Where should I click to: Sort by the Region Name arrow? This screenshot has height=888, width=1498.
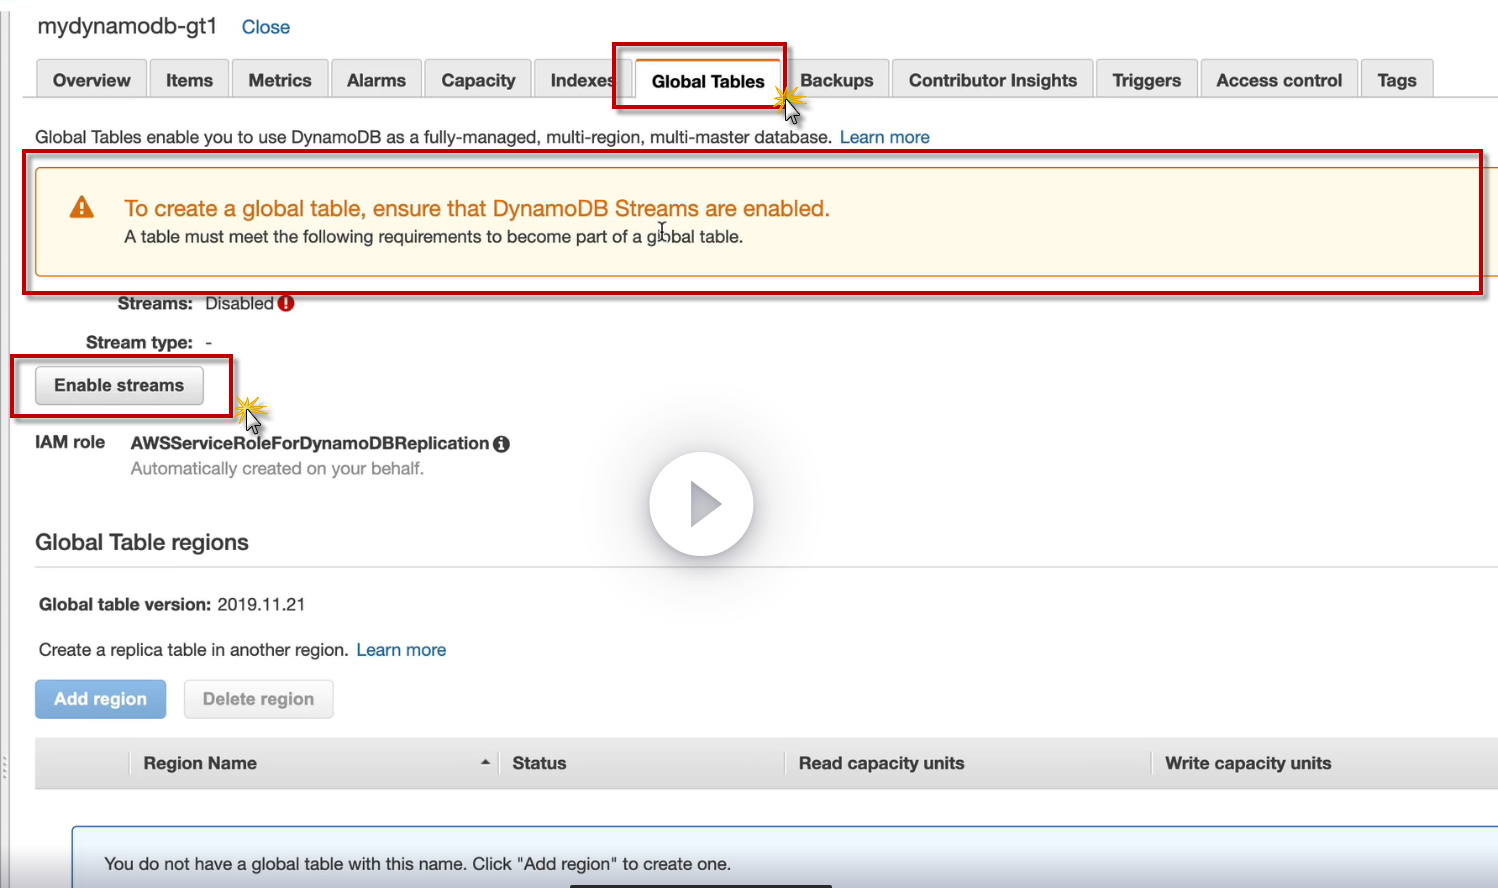485,762
